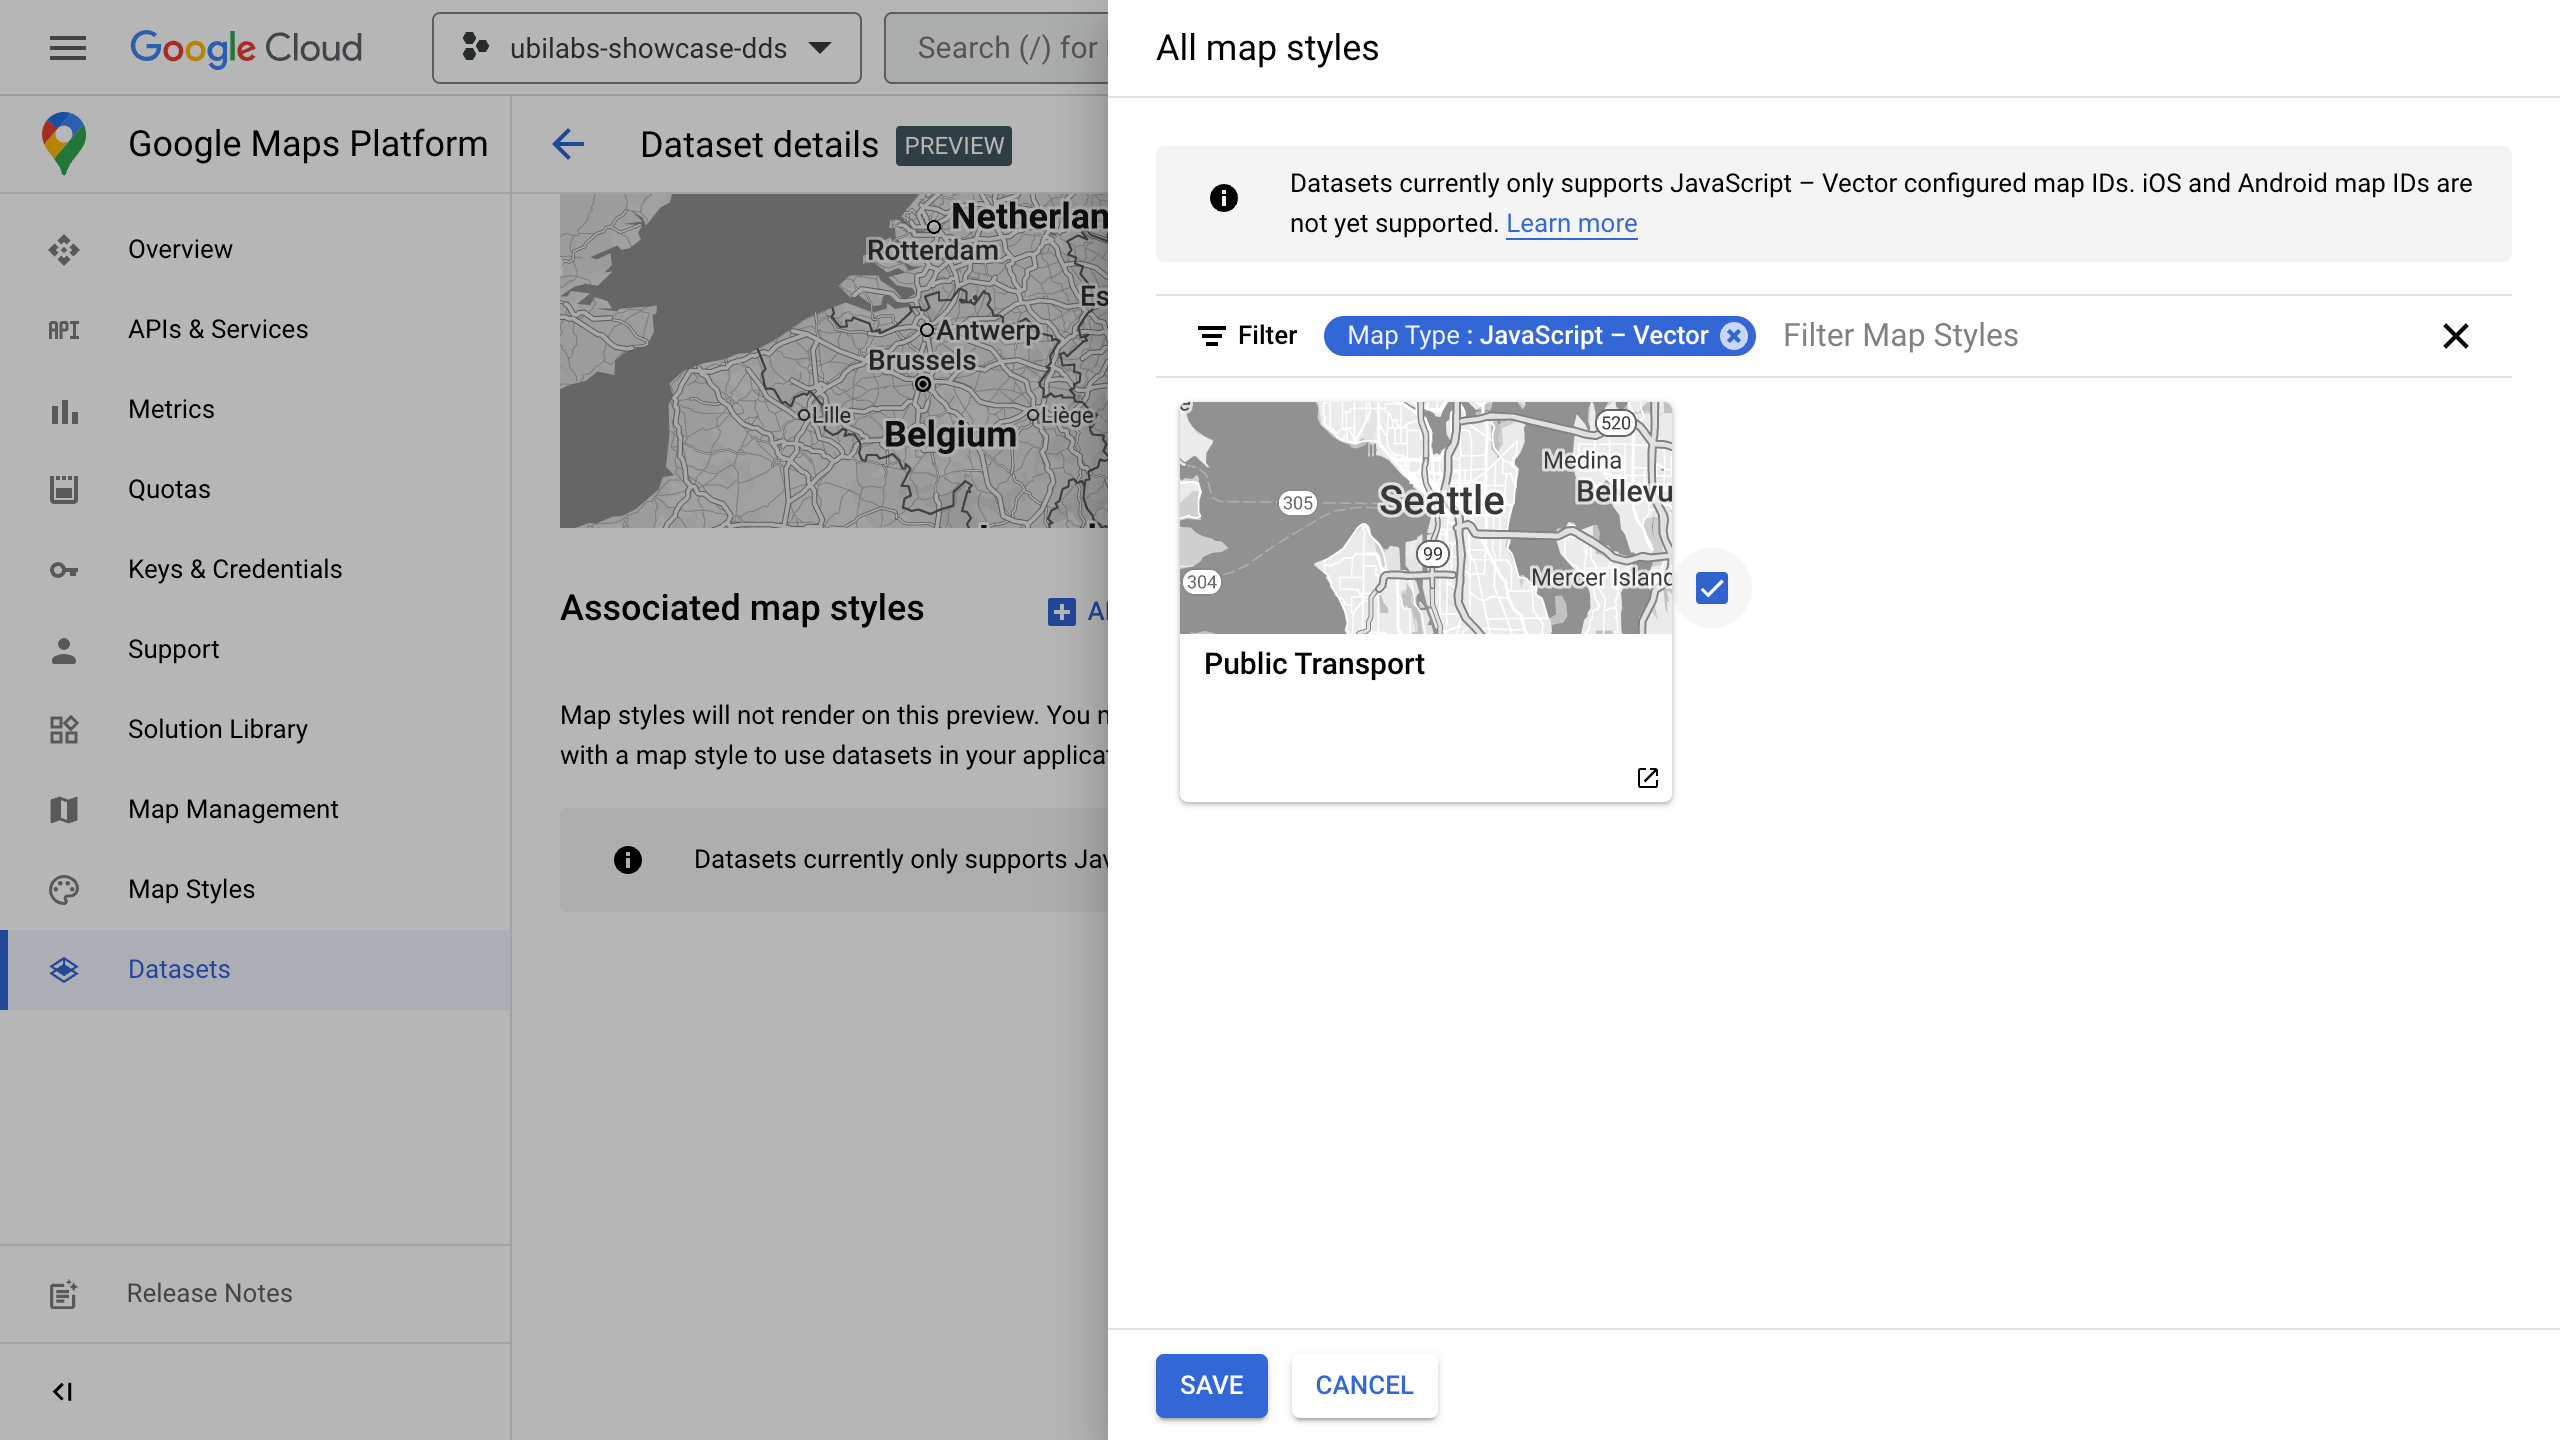Click the All map styles panel title
Screen dimensions: 2560x1440
pyautogui.click(x=1267, y=47)
